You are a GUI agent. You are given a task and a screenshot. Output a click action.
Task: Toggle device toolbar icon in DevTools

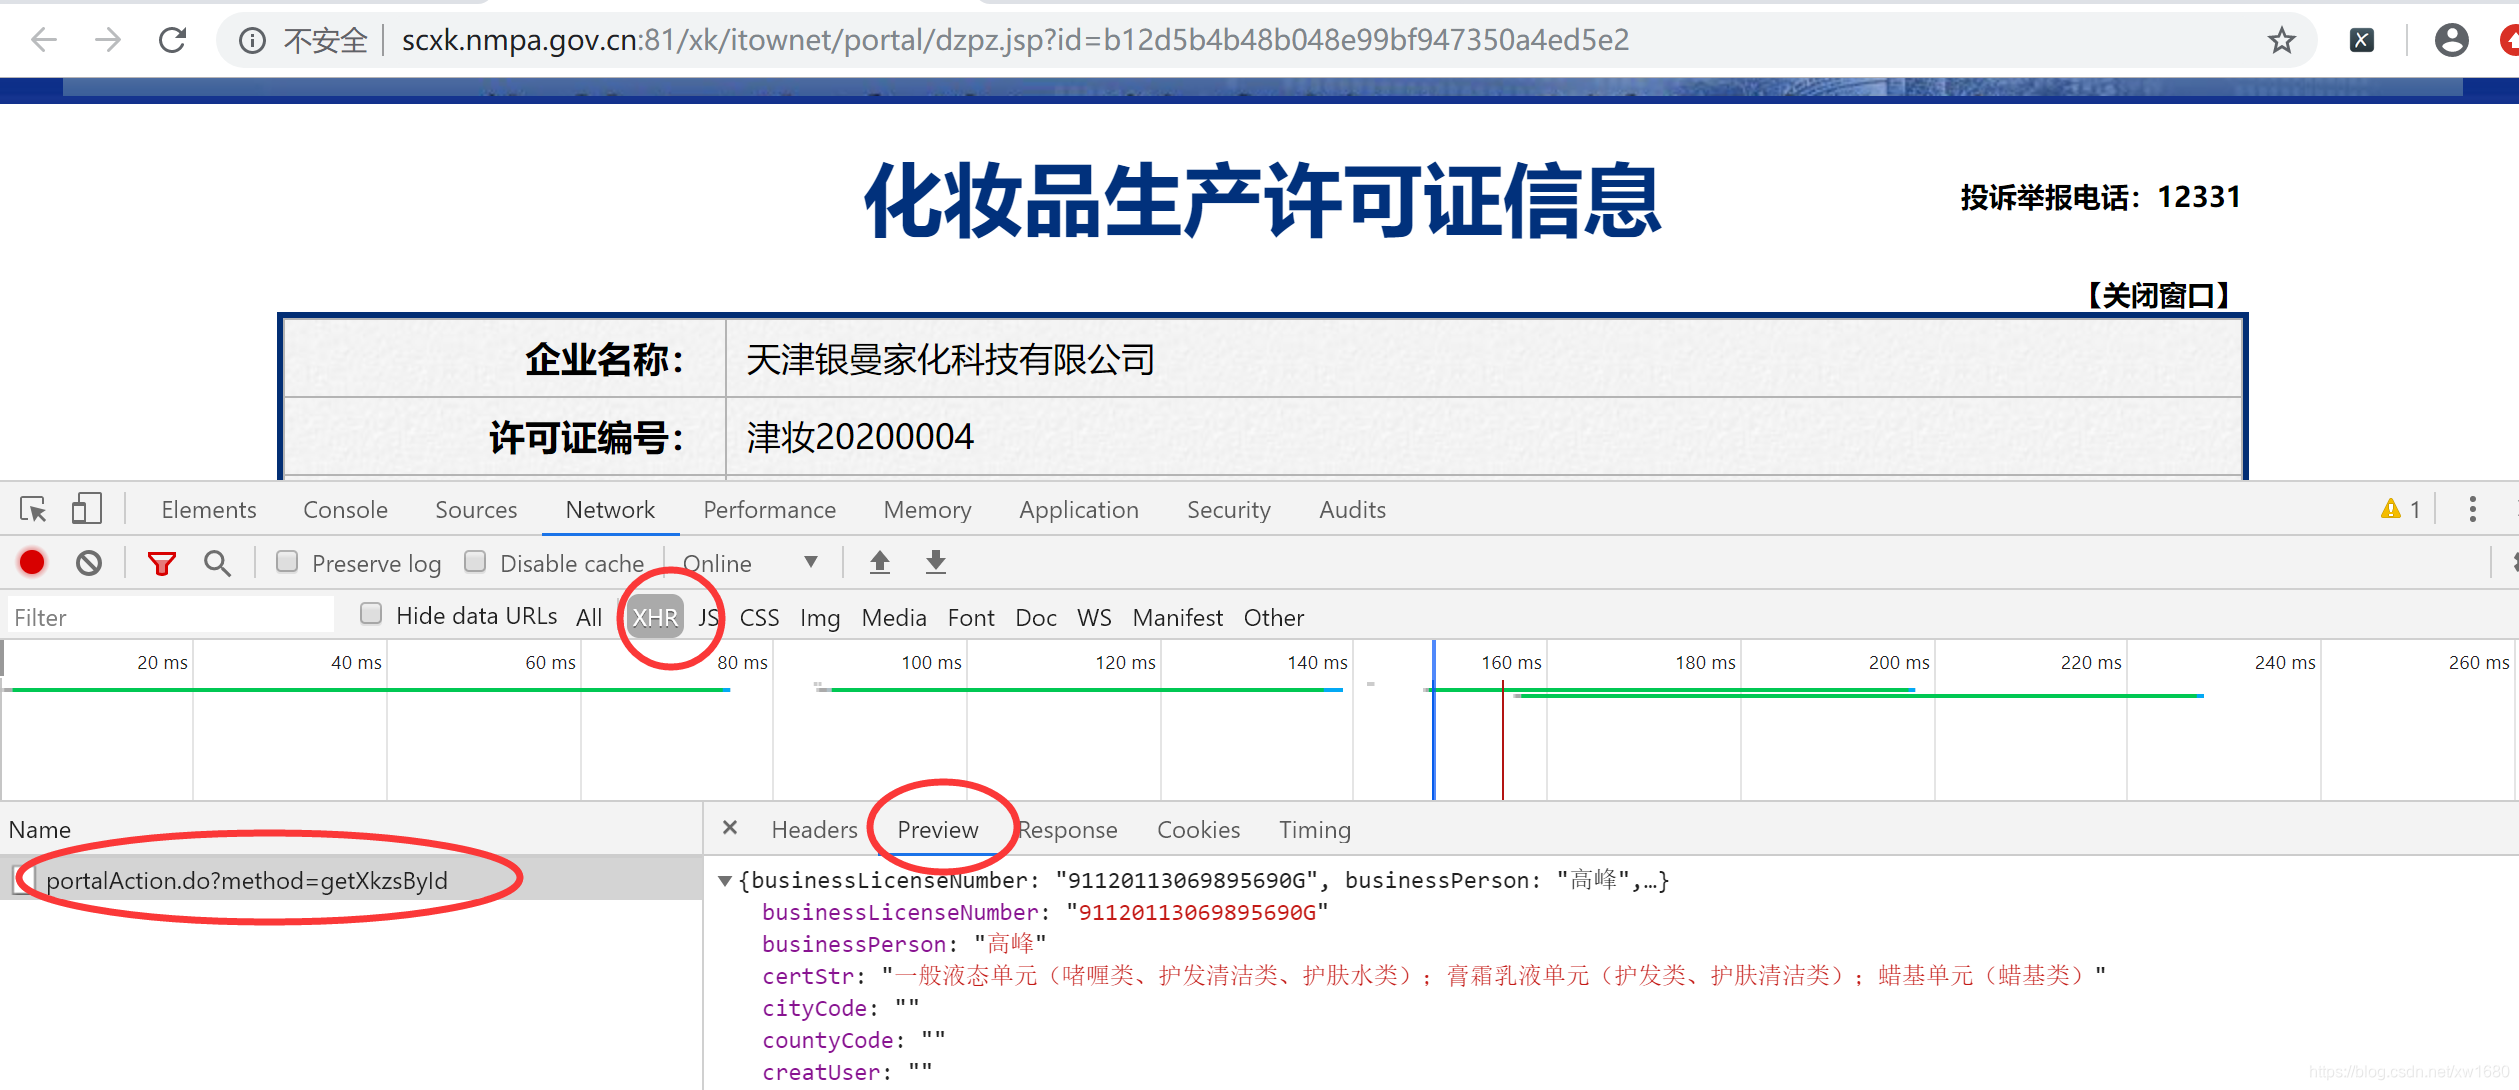click(x=87, y=509)
